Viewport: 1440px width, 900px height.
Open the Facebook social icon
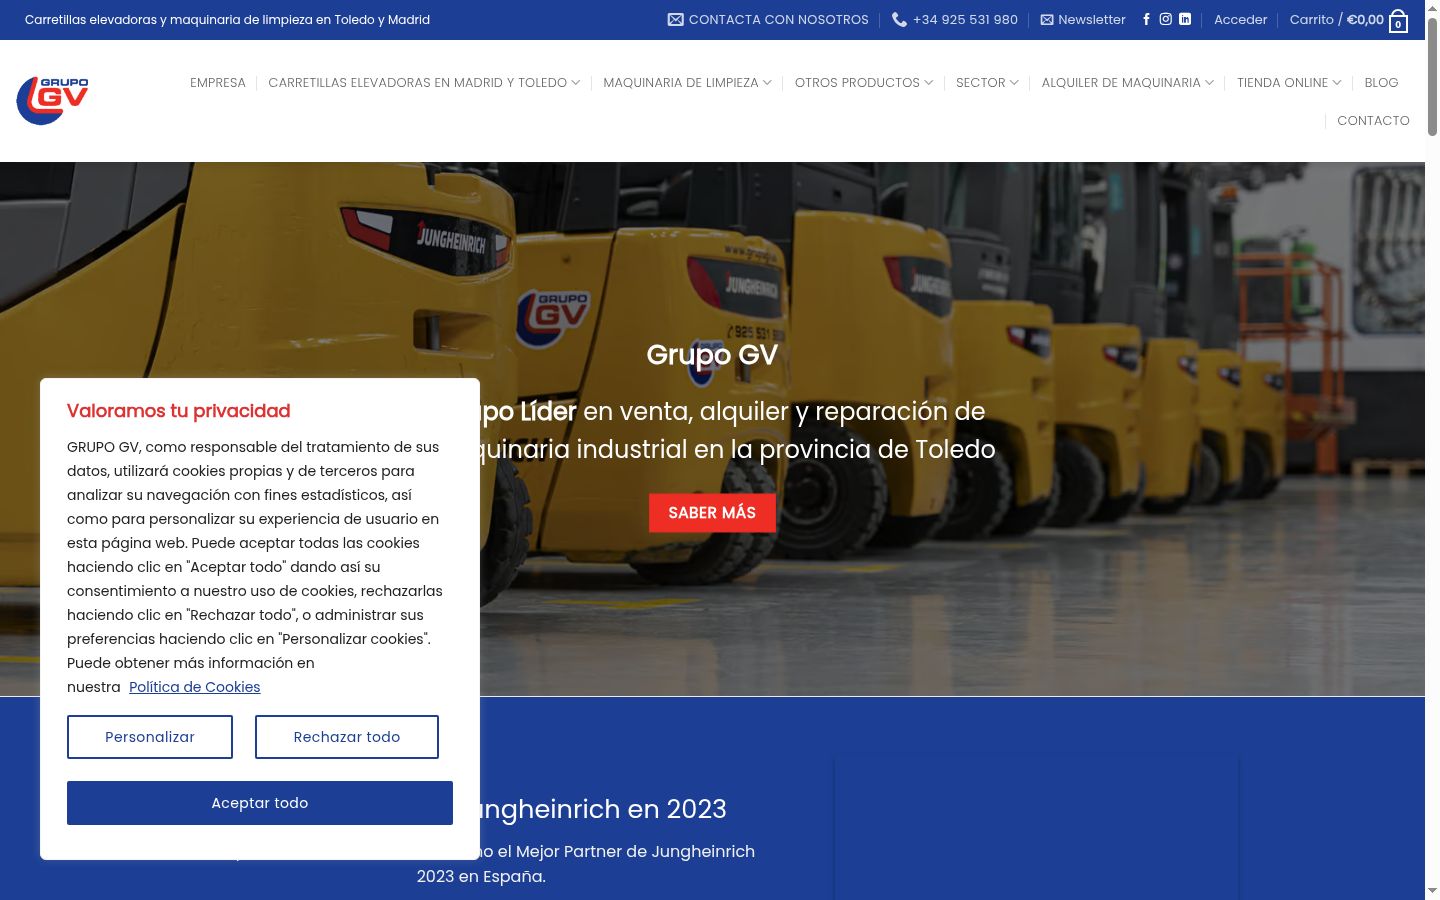[x=1146, y=19]
